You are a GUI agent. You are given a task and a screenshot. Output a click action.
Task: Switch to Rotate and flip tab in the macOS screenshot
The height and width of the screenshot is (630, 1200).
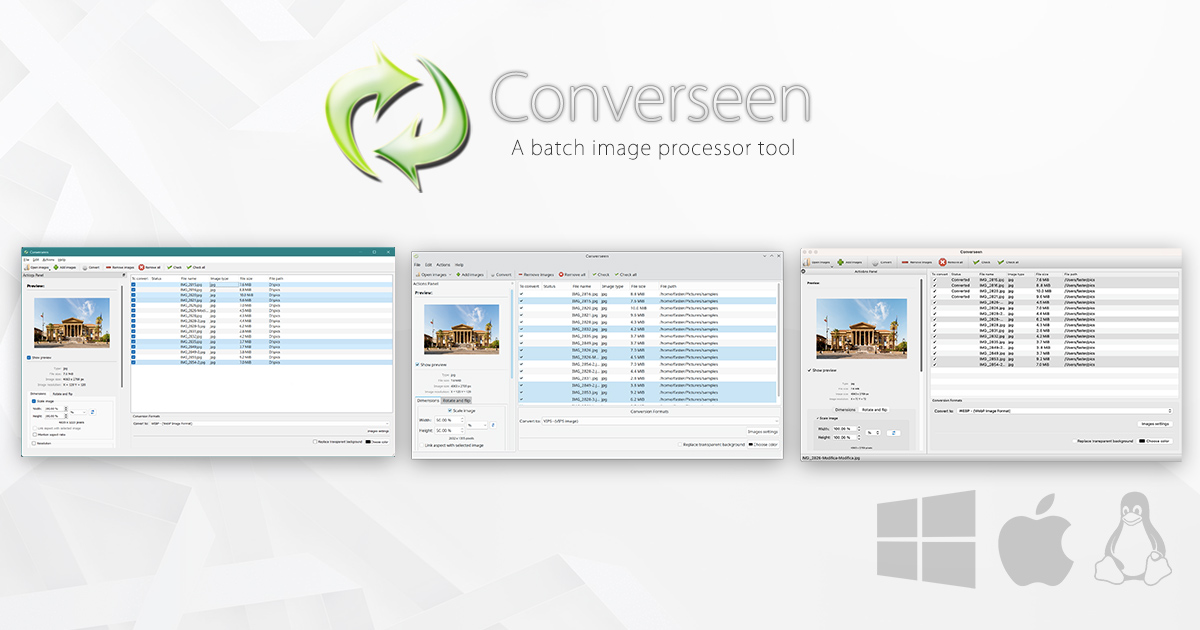click(x=875, y=410)
